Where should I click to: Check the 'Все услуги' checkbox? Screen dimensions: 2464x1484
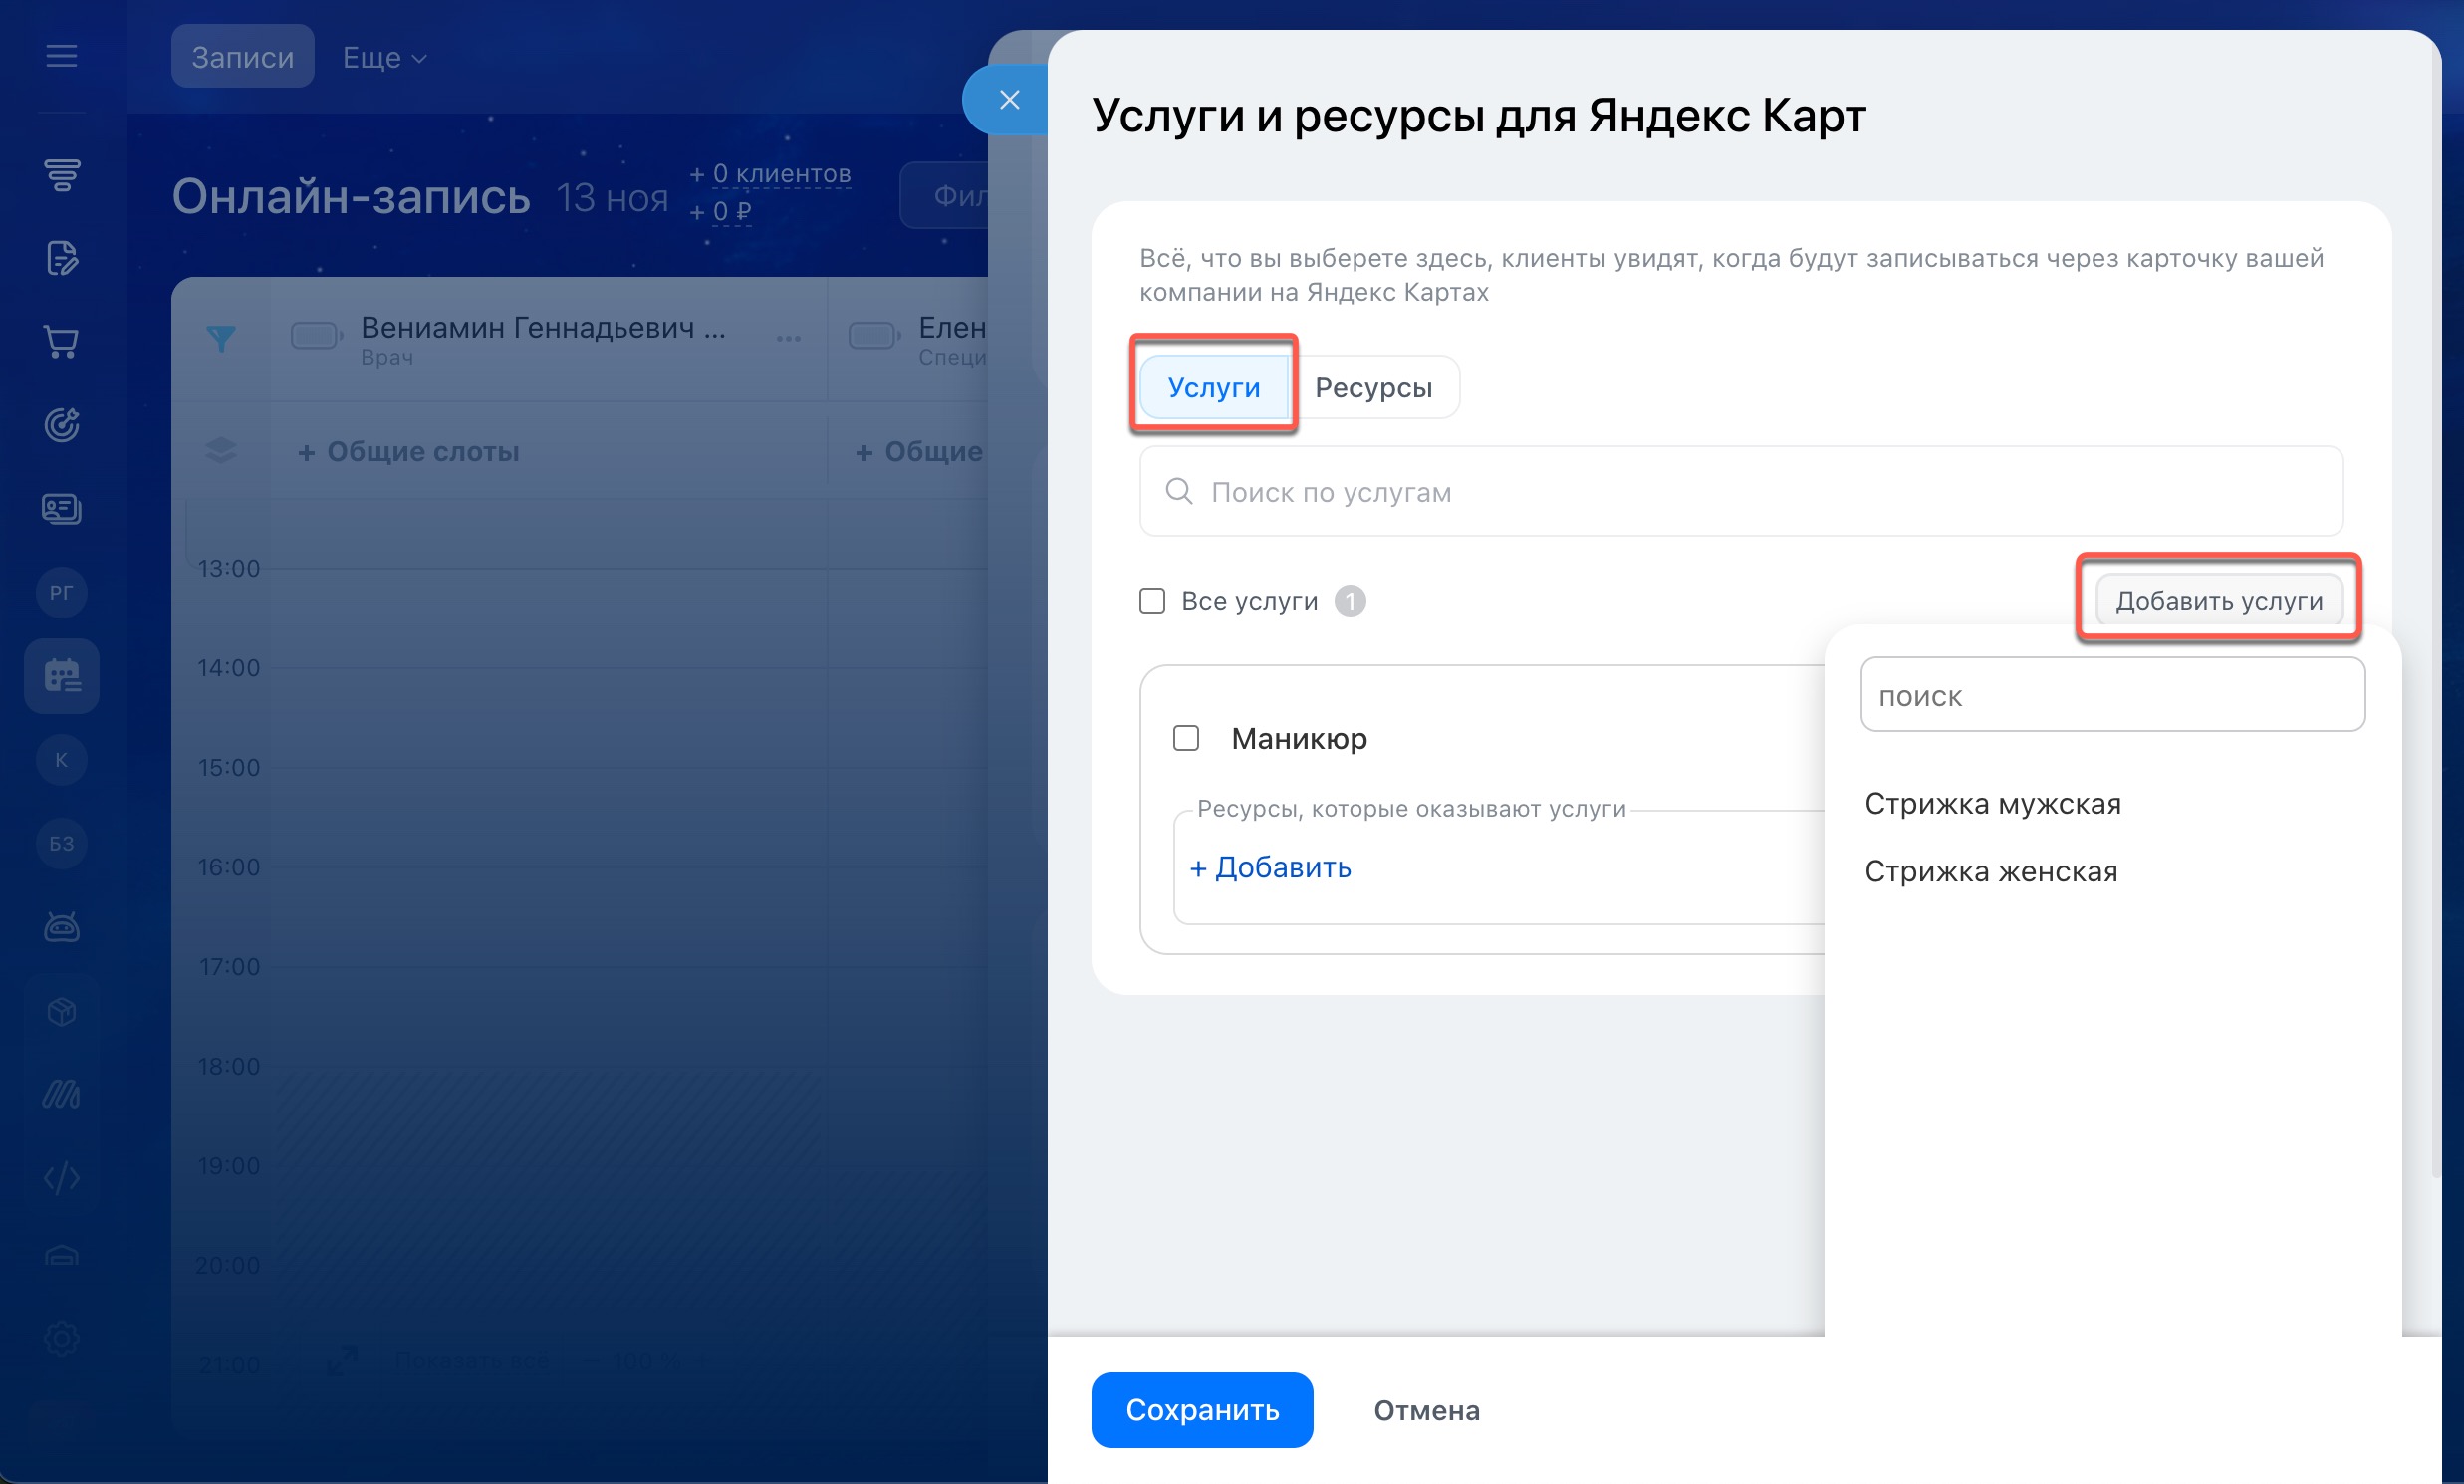1152,601
